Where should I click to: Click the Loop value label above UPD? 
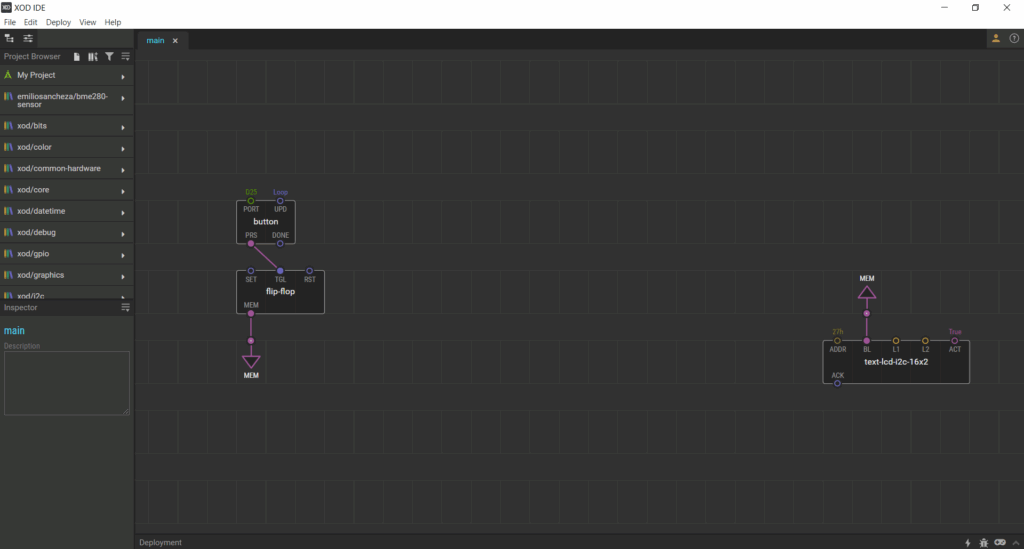coord(280,193)
